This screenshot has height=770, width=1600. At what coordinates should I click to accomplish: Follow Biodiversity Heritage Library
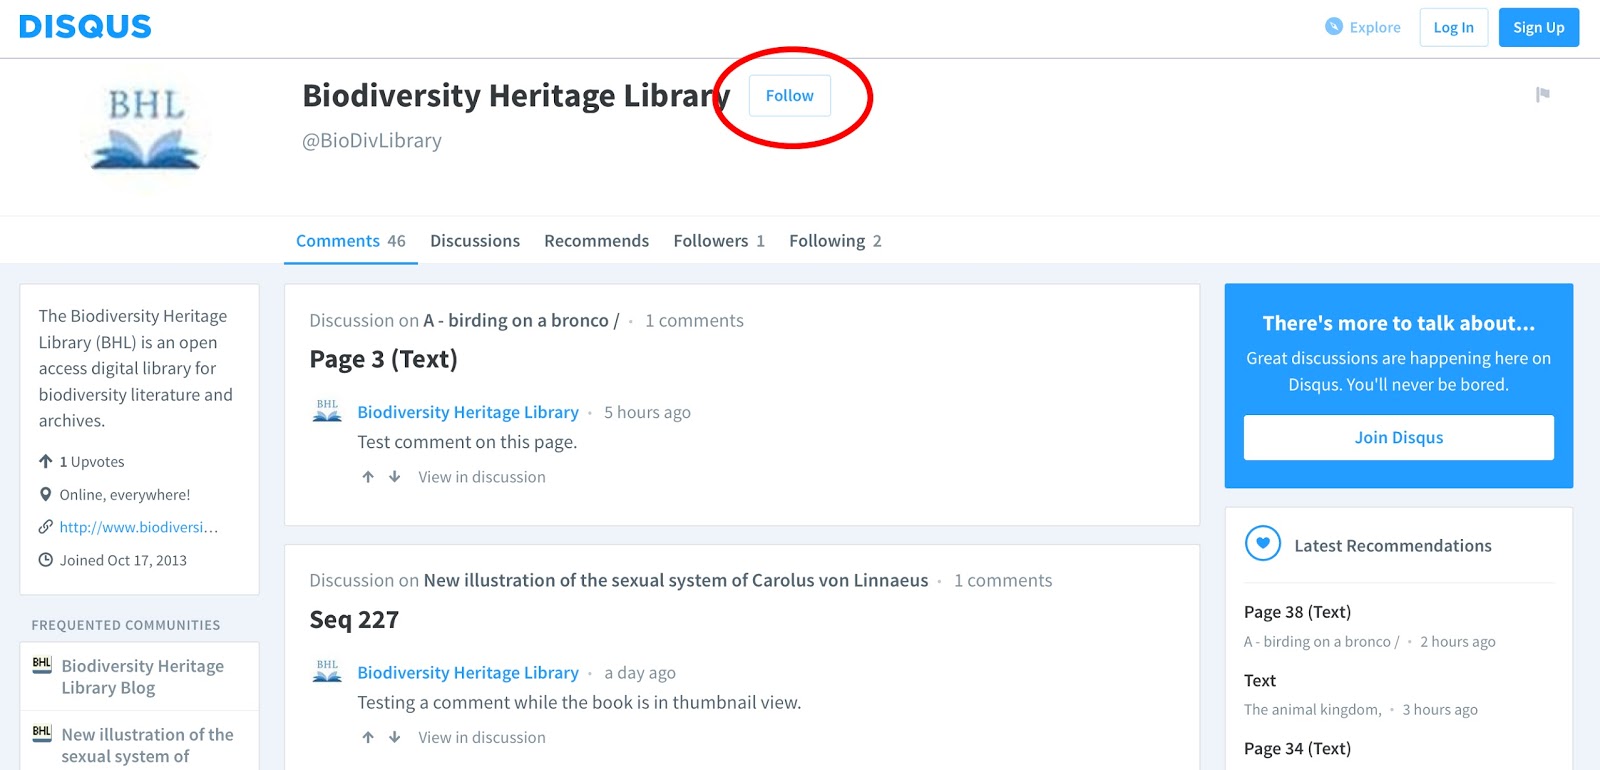(789, 96)
